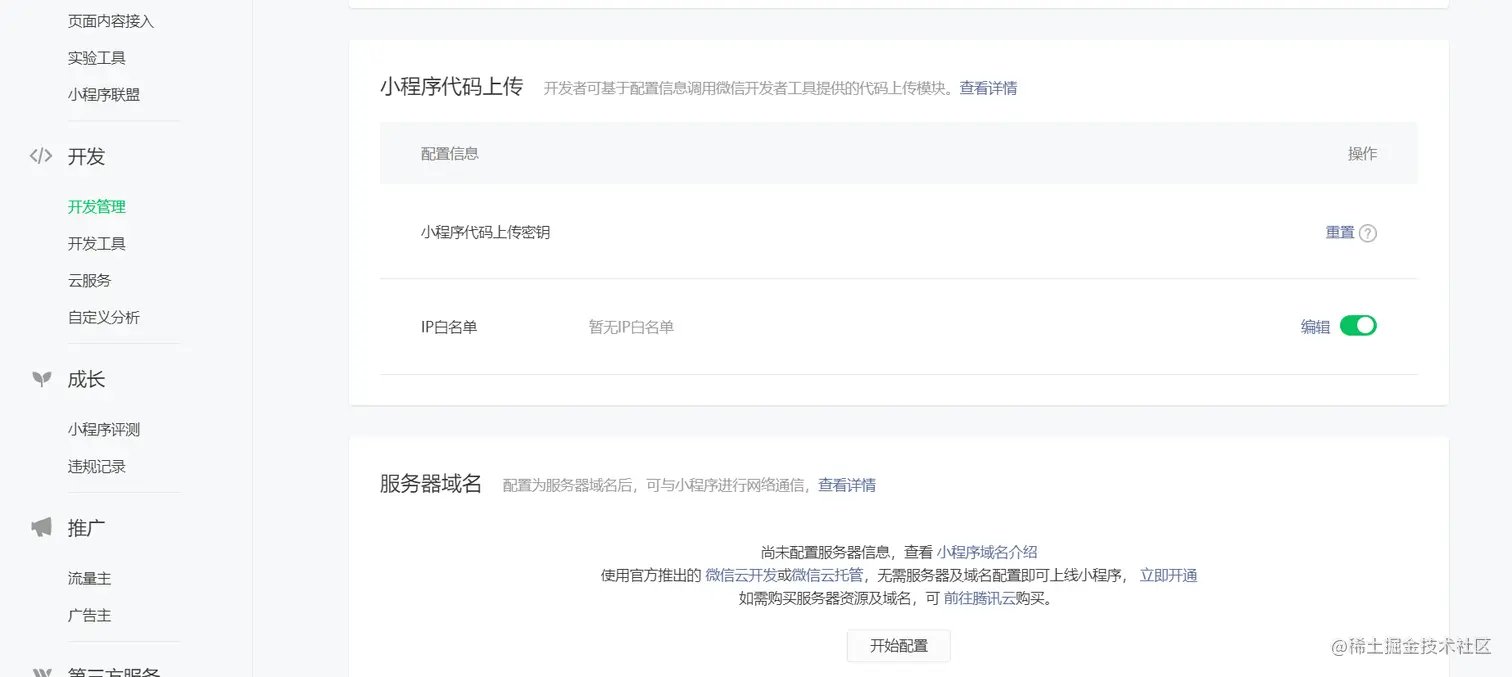
Task: Open 广告主 in the sidebar
Action: coord(90,616)
